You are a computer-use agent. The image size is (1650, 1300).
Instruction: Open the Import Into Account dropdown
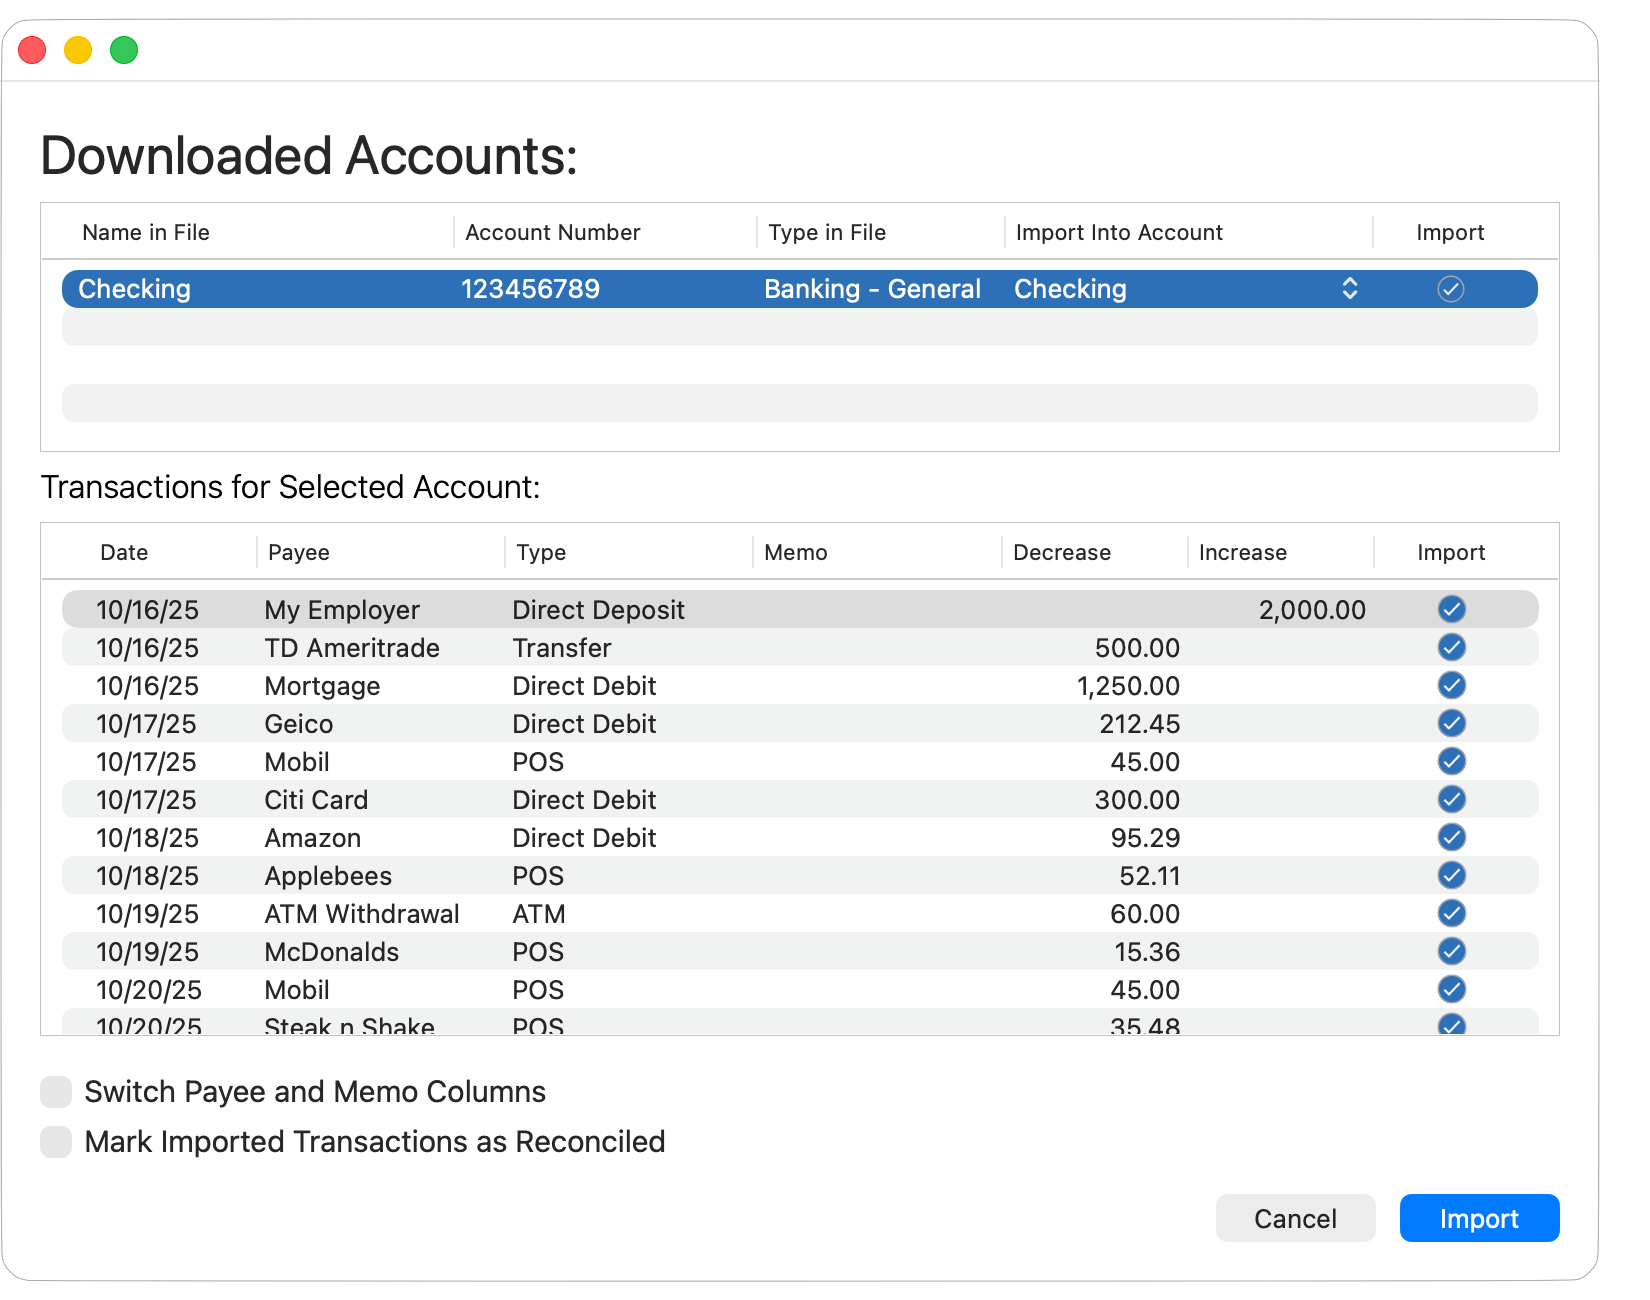[x=1349, y=289]
